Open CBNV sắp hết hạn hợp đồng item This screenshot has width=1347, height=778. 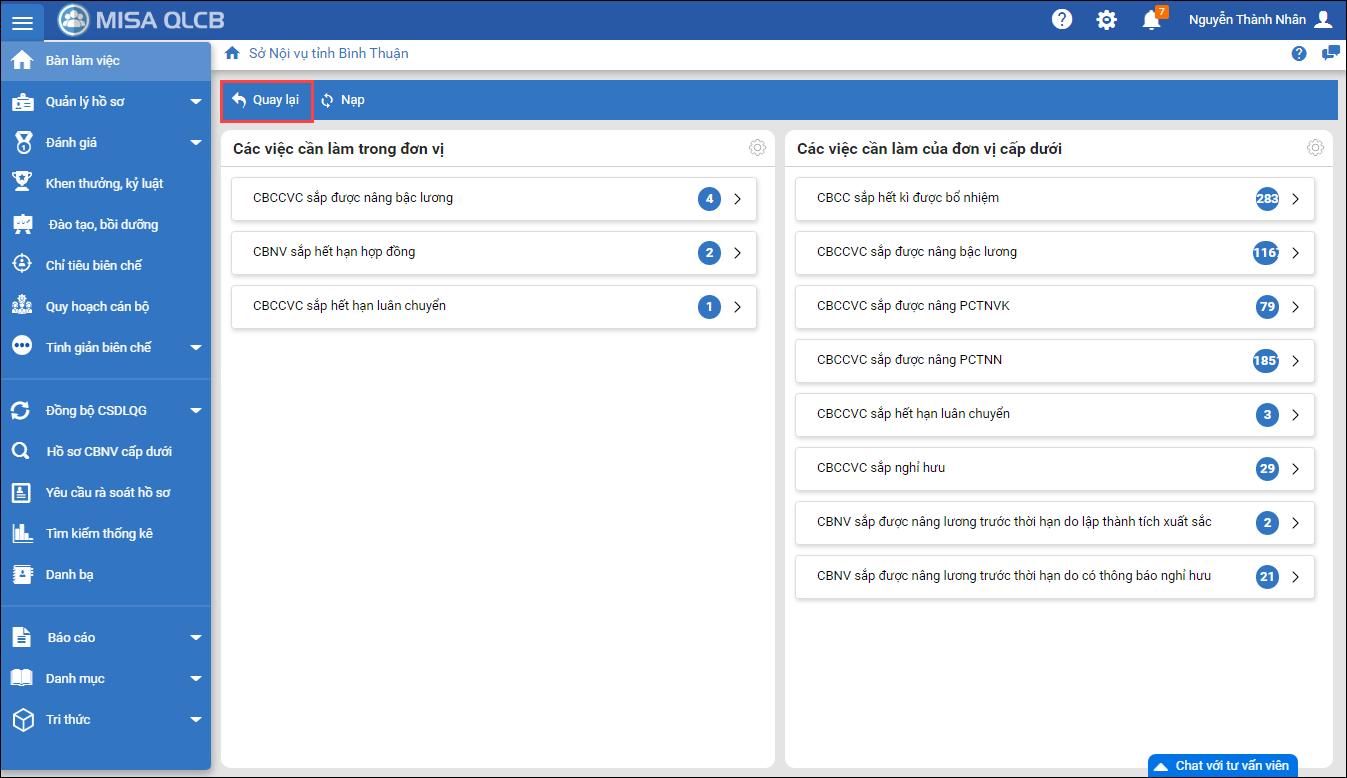[x=493, y=253]
